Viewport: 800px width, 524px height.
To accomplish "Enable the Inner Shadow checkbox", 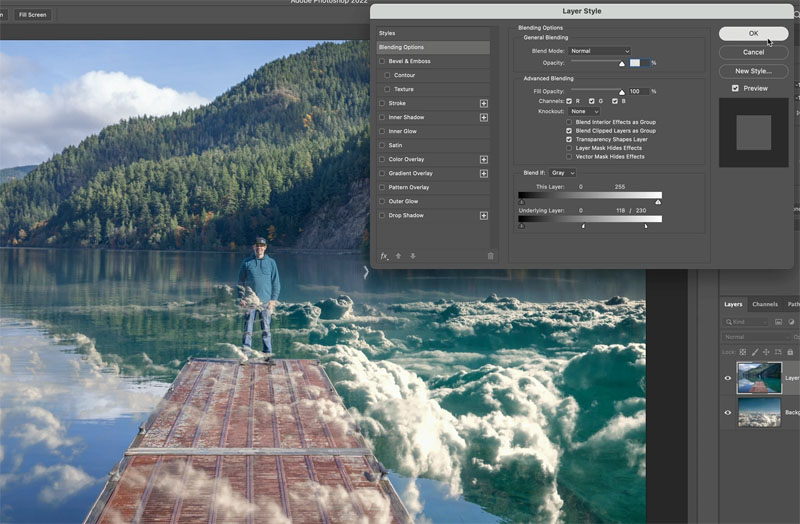I will pos(382,117).
